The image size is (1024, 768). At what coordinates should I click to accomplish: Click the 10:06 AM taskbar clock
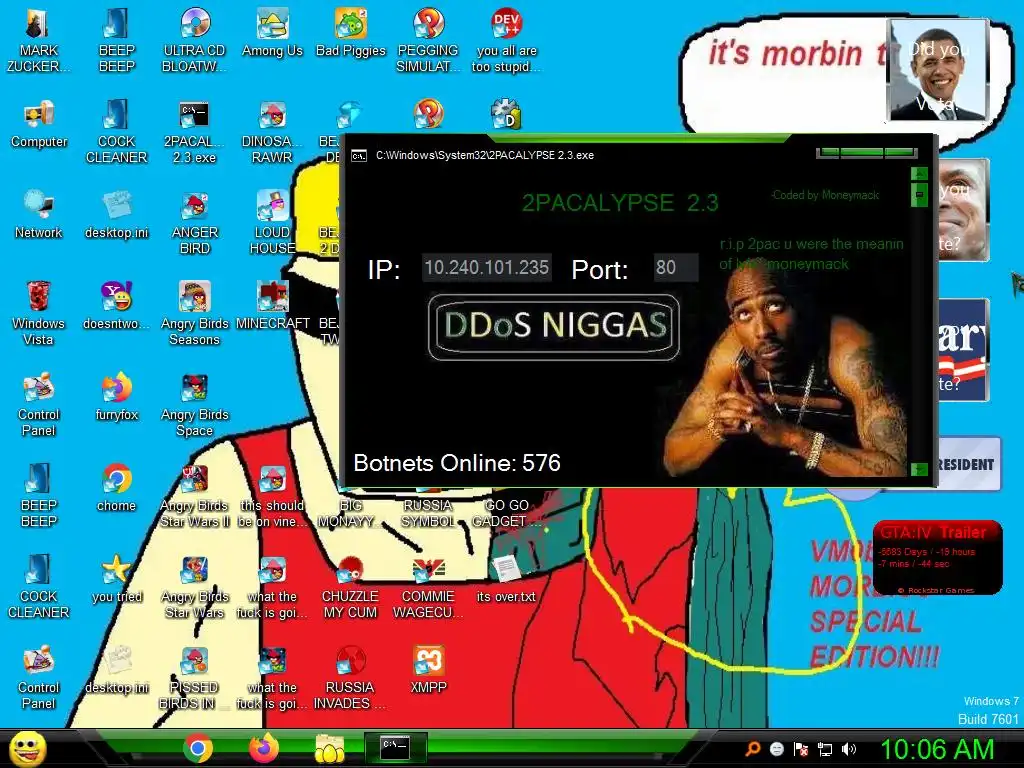pyautogui.click(x=937, y=749)
